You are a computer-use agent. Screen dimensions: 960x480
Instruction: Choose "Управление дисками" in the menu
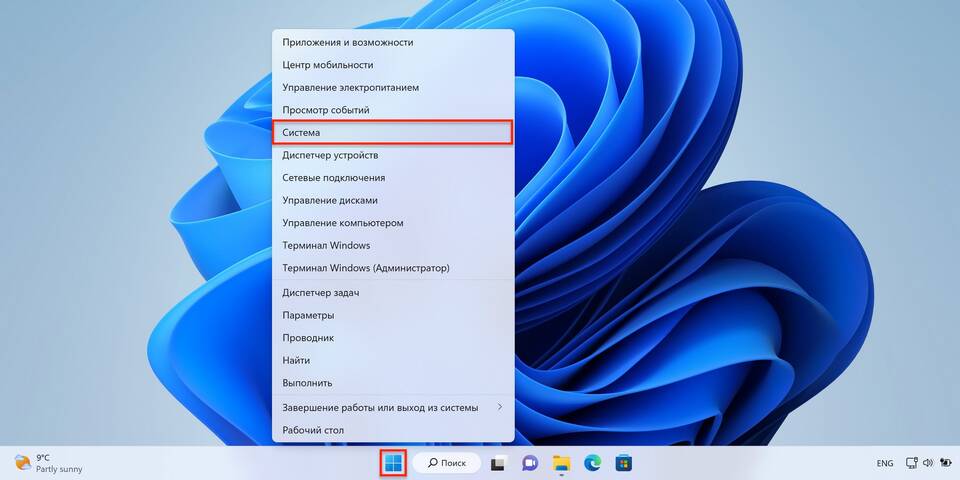coord(393,200)
